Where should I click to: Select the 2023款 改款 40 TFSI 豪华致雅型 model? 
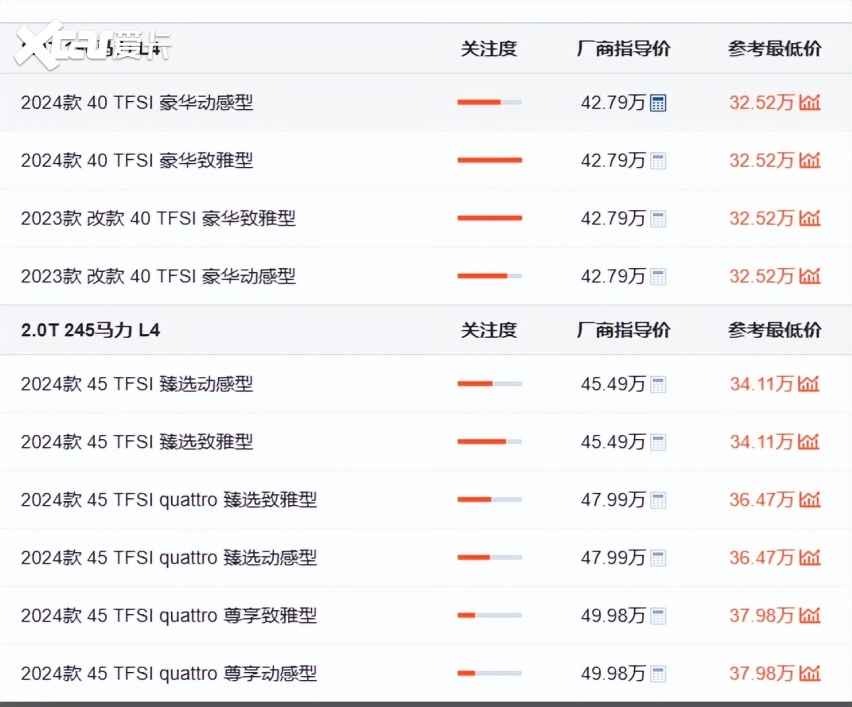tap(158, 219)
